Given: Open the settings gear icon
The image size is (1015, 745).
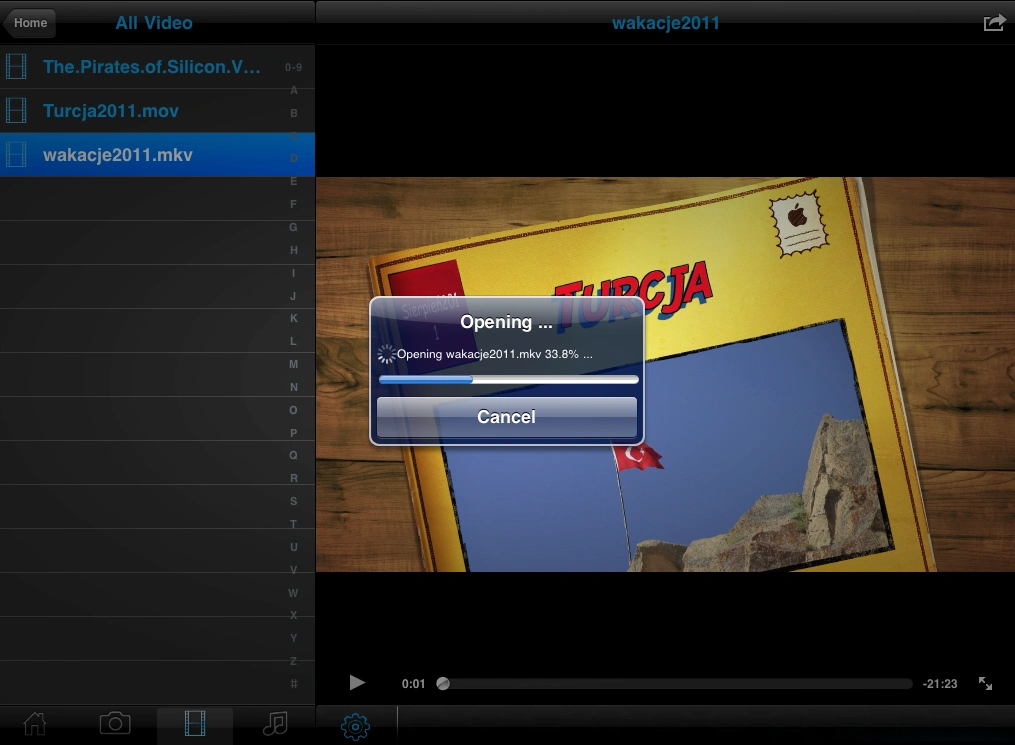Looking at the screenshot, I should tap(355, 726).
